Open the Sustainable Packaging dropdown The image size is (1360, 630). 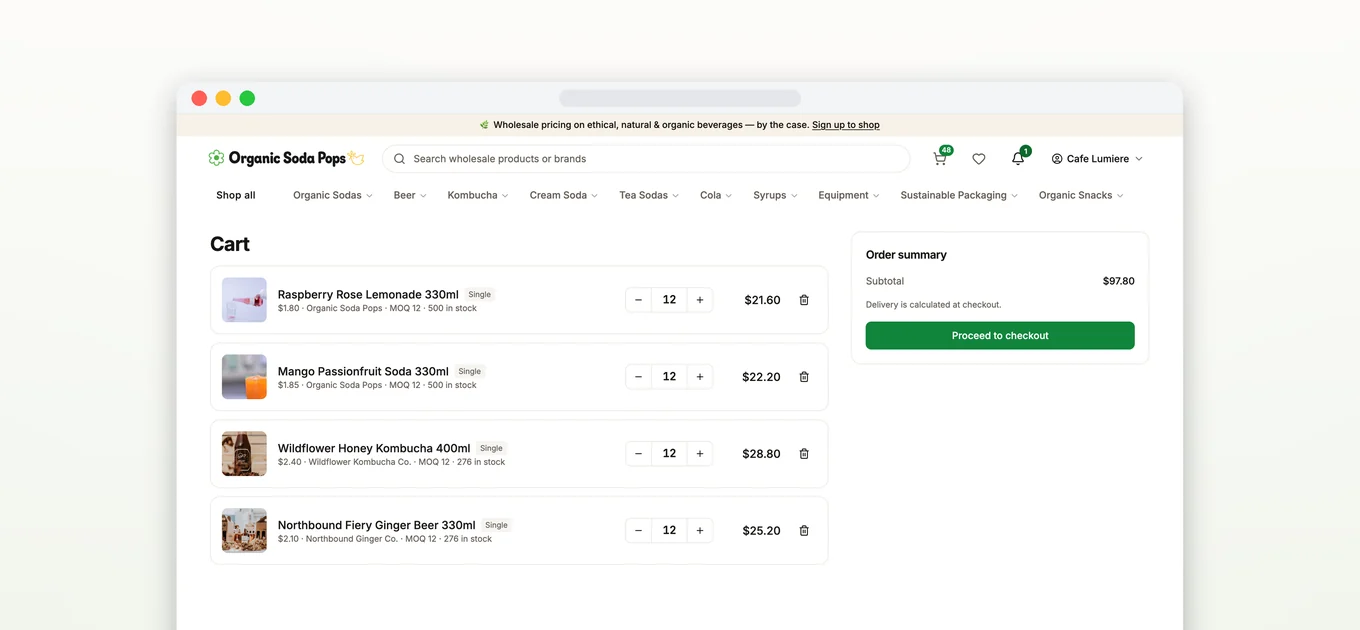(959, 195)
